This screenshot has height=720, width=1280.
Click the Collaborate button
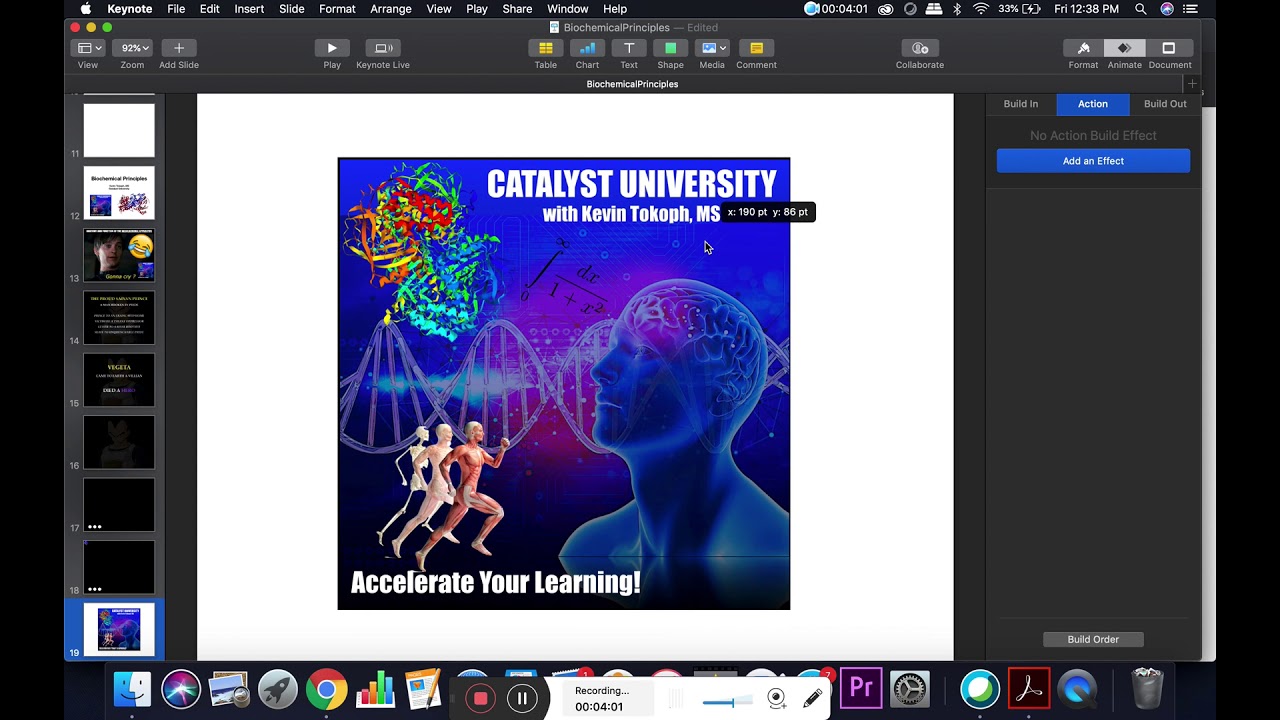(920, 48)
